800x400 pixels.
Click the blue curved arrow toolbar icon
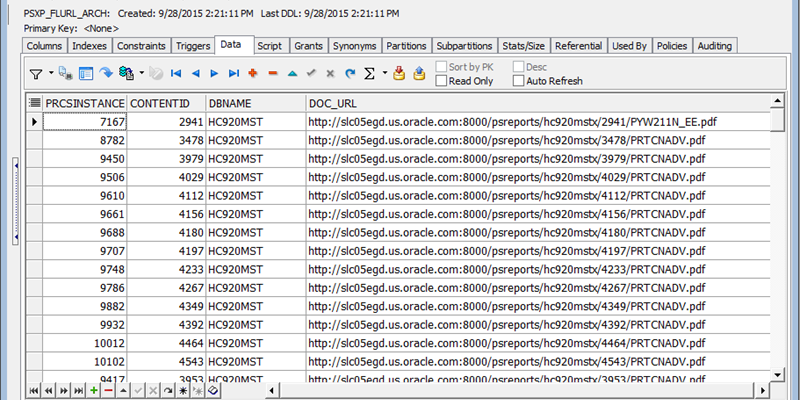[x=106, y=73]
